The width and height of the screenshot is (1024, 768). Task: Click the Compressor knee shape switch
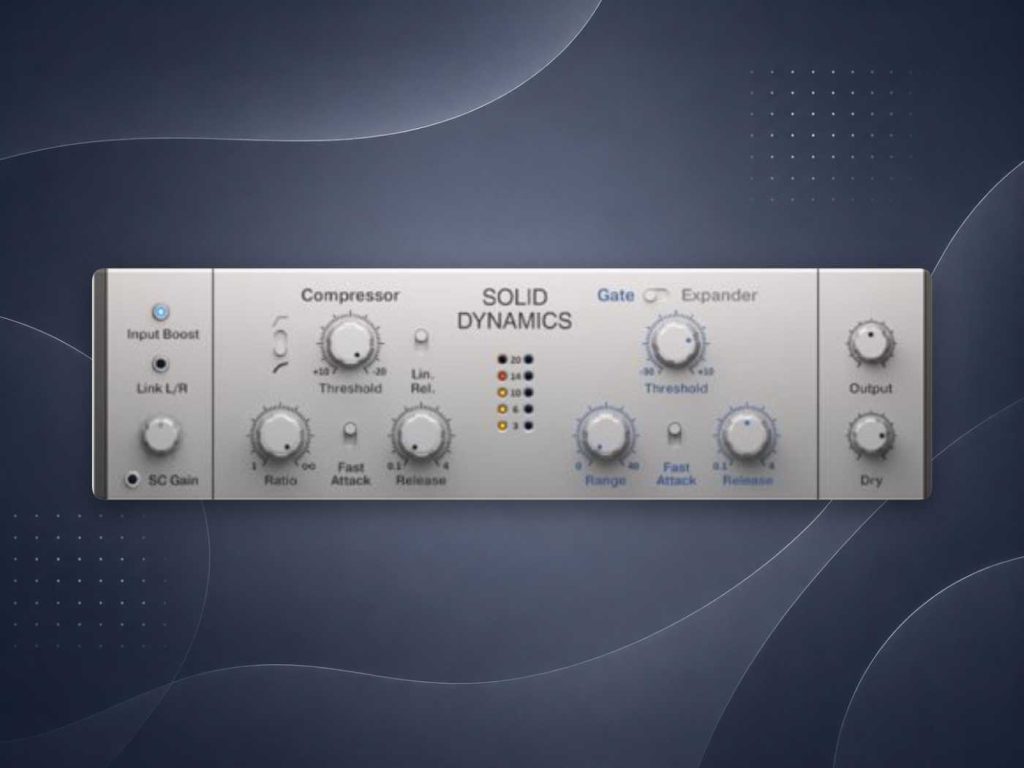click(x=281, y=344)
